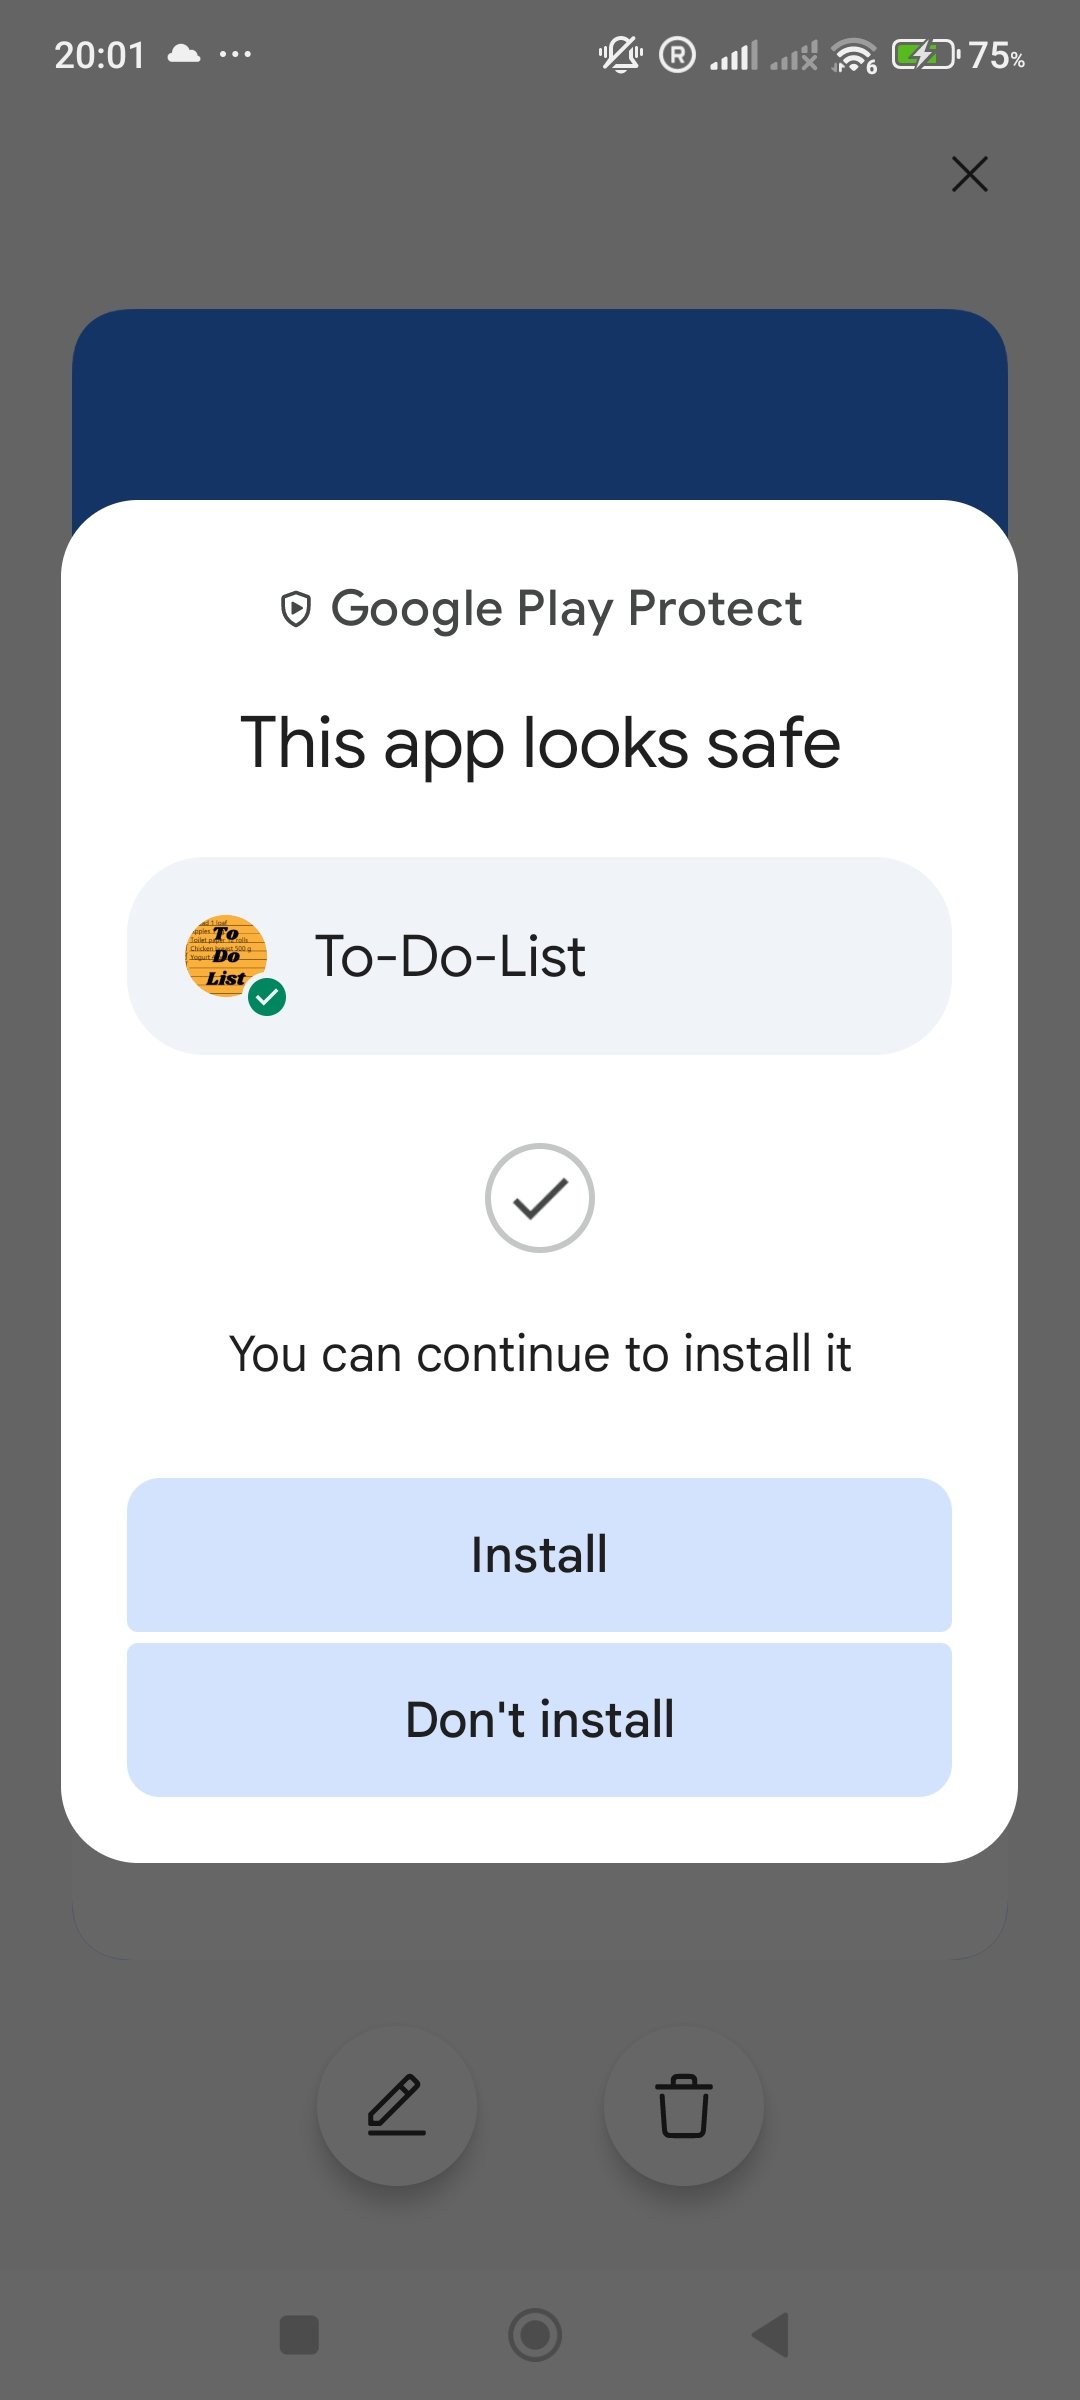The width and height of the screenshot is (1080, 2400).
Task: Tap the gray circular checkmark icon
Action: [x=540, y=1198]
